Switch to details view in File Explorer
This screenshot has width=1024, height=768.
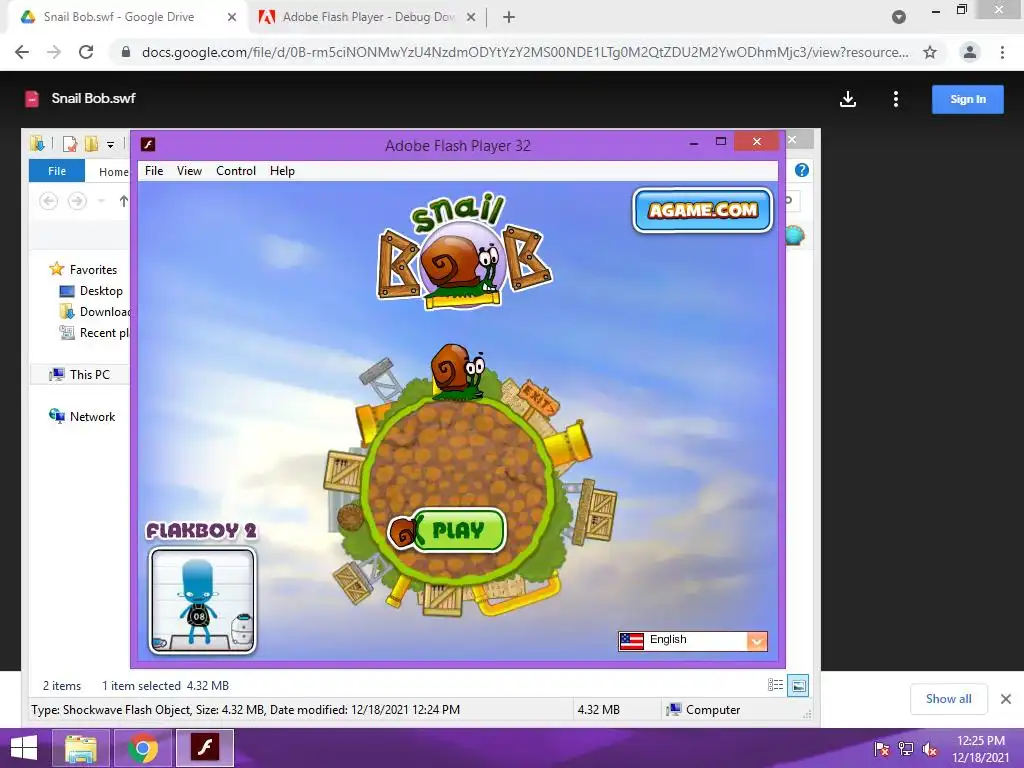[775, 685]
